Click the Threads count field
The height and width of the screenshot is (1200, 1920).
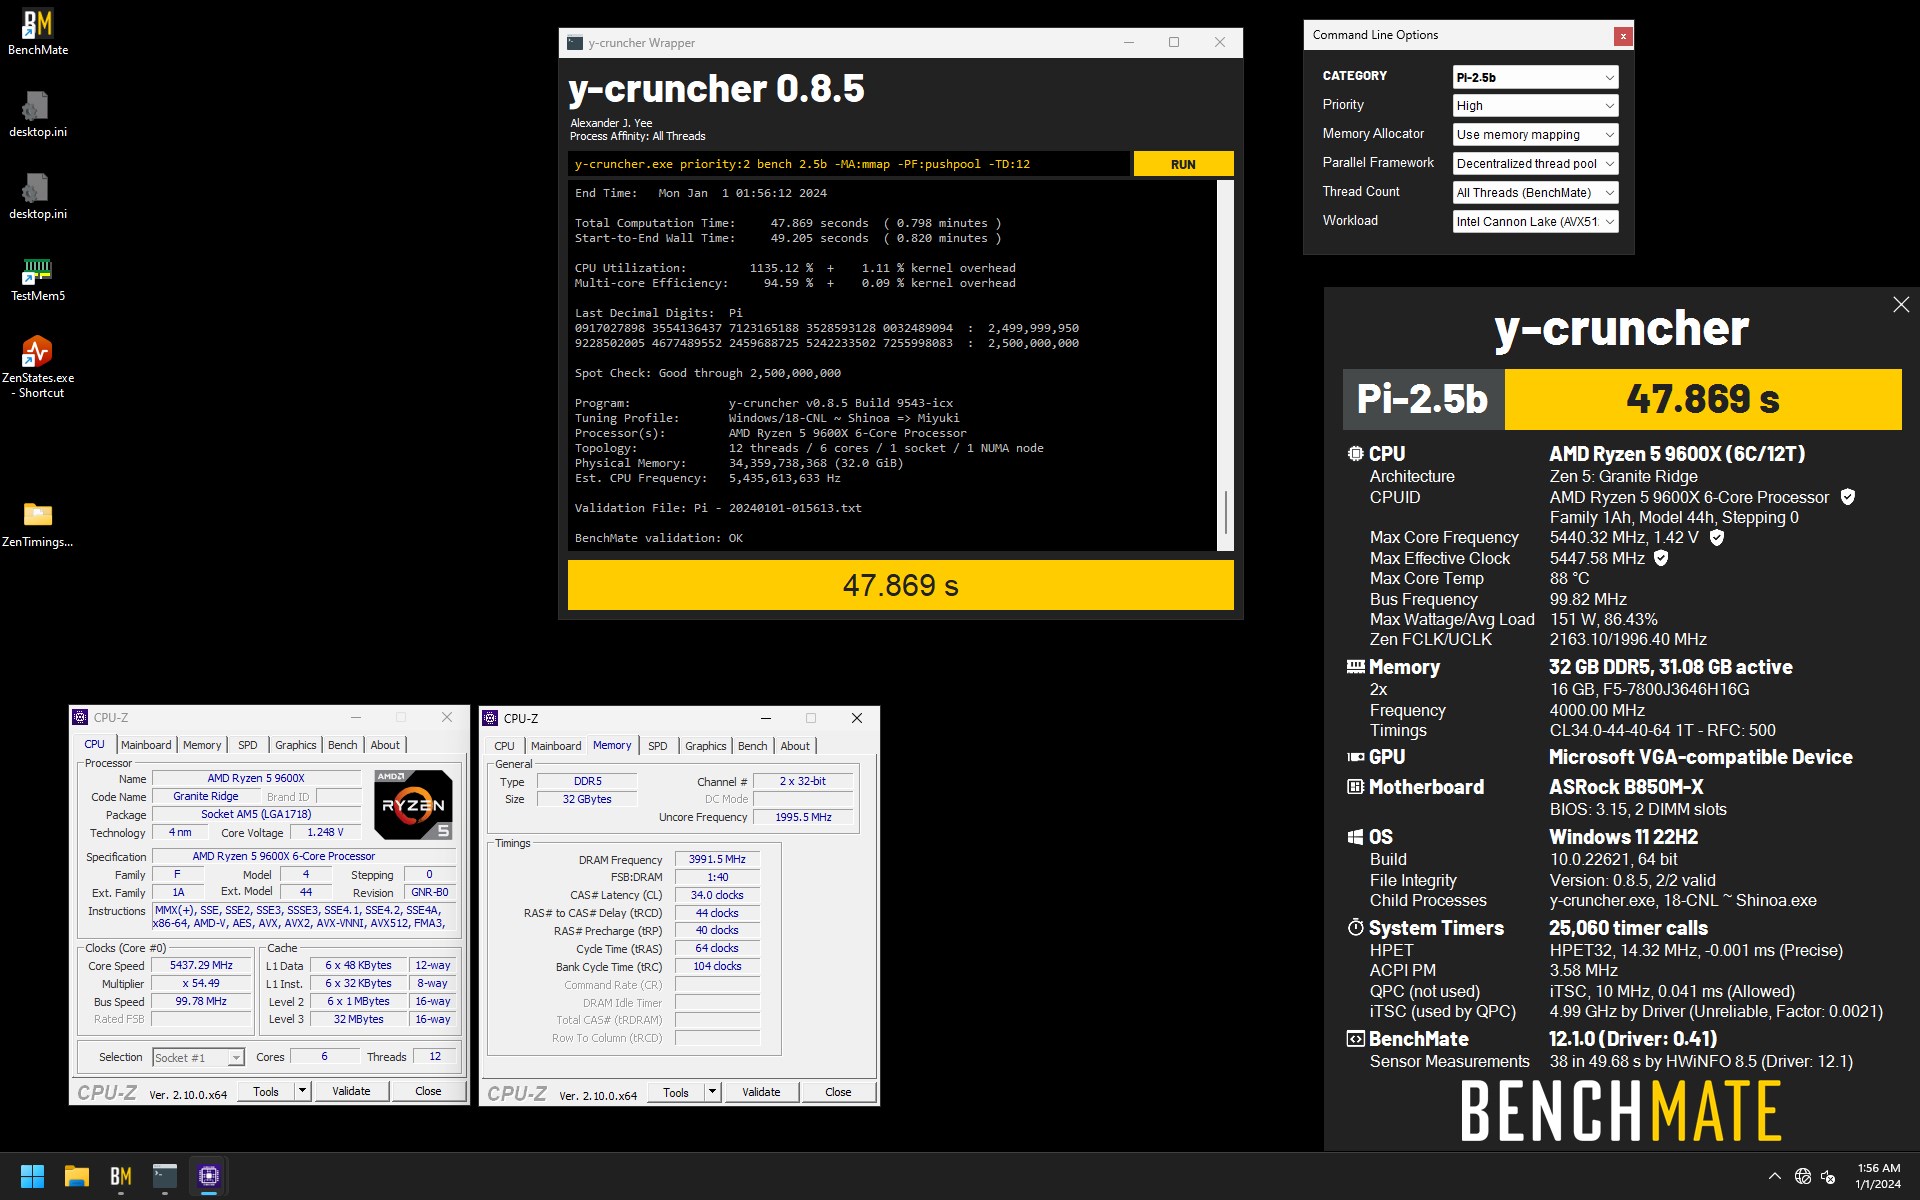435,1056
